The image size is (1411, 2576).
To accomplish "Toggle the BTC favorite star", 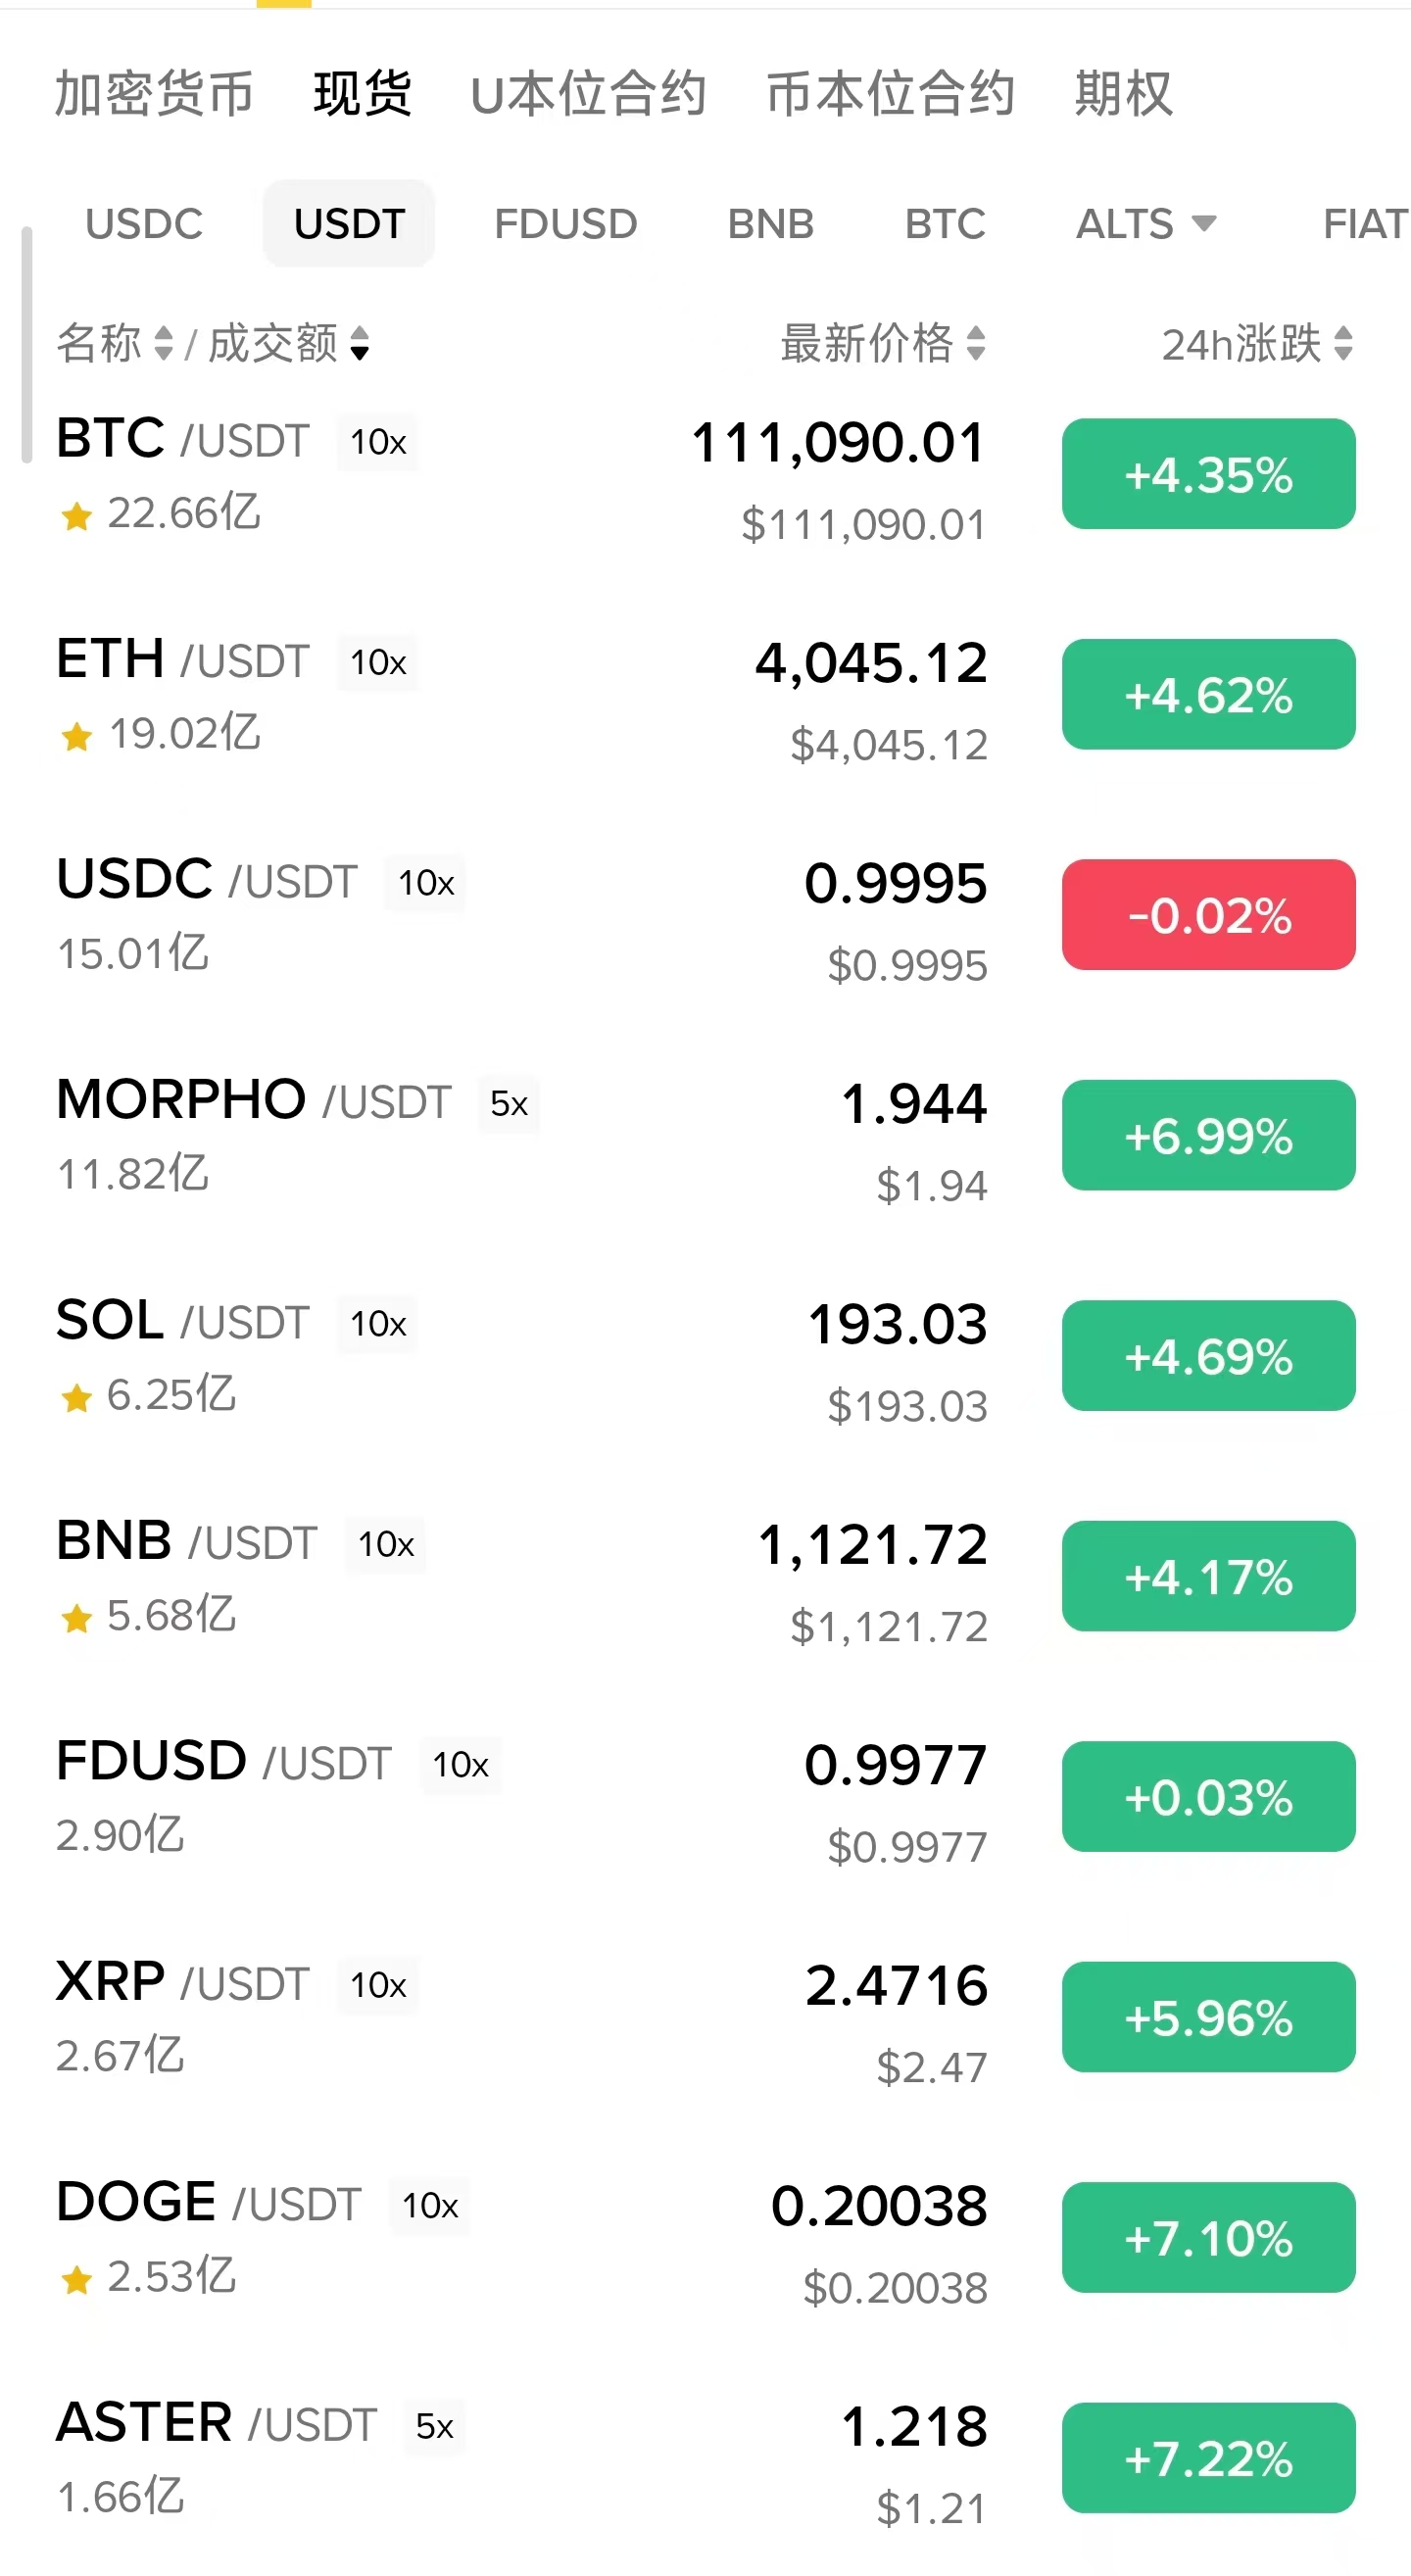I will click(76, 516).
